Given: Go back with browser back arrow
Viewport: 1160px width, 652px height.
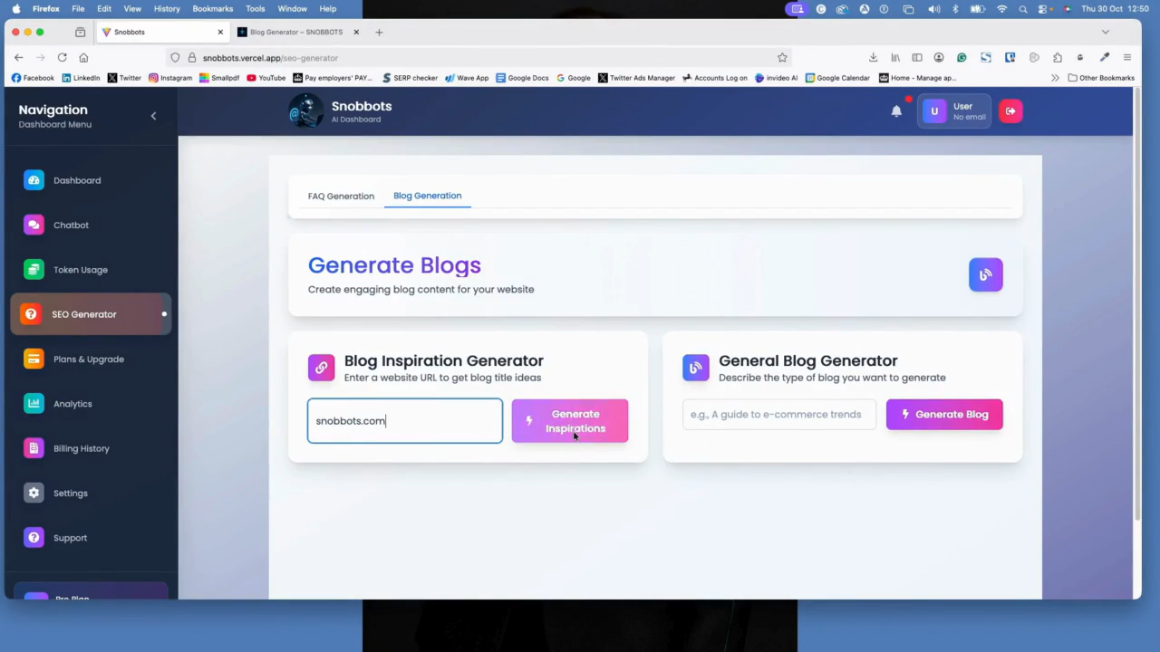Looking at the screenshot, I should pyautogui.click(x=18, y=58).
